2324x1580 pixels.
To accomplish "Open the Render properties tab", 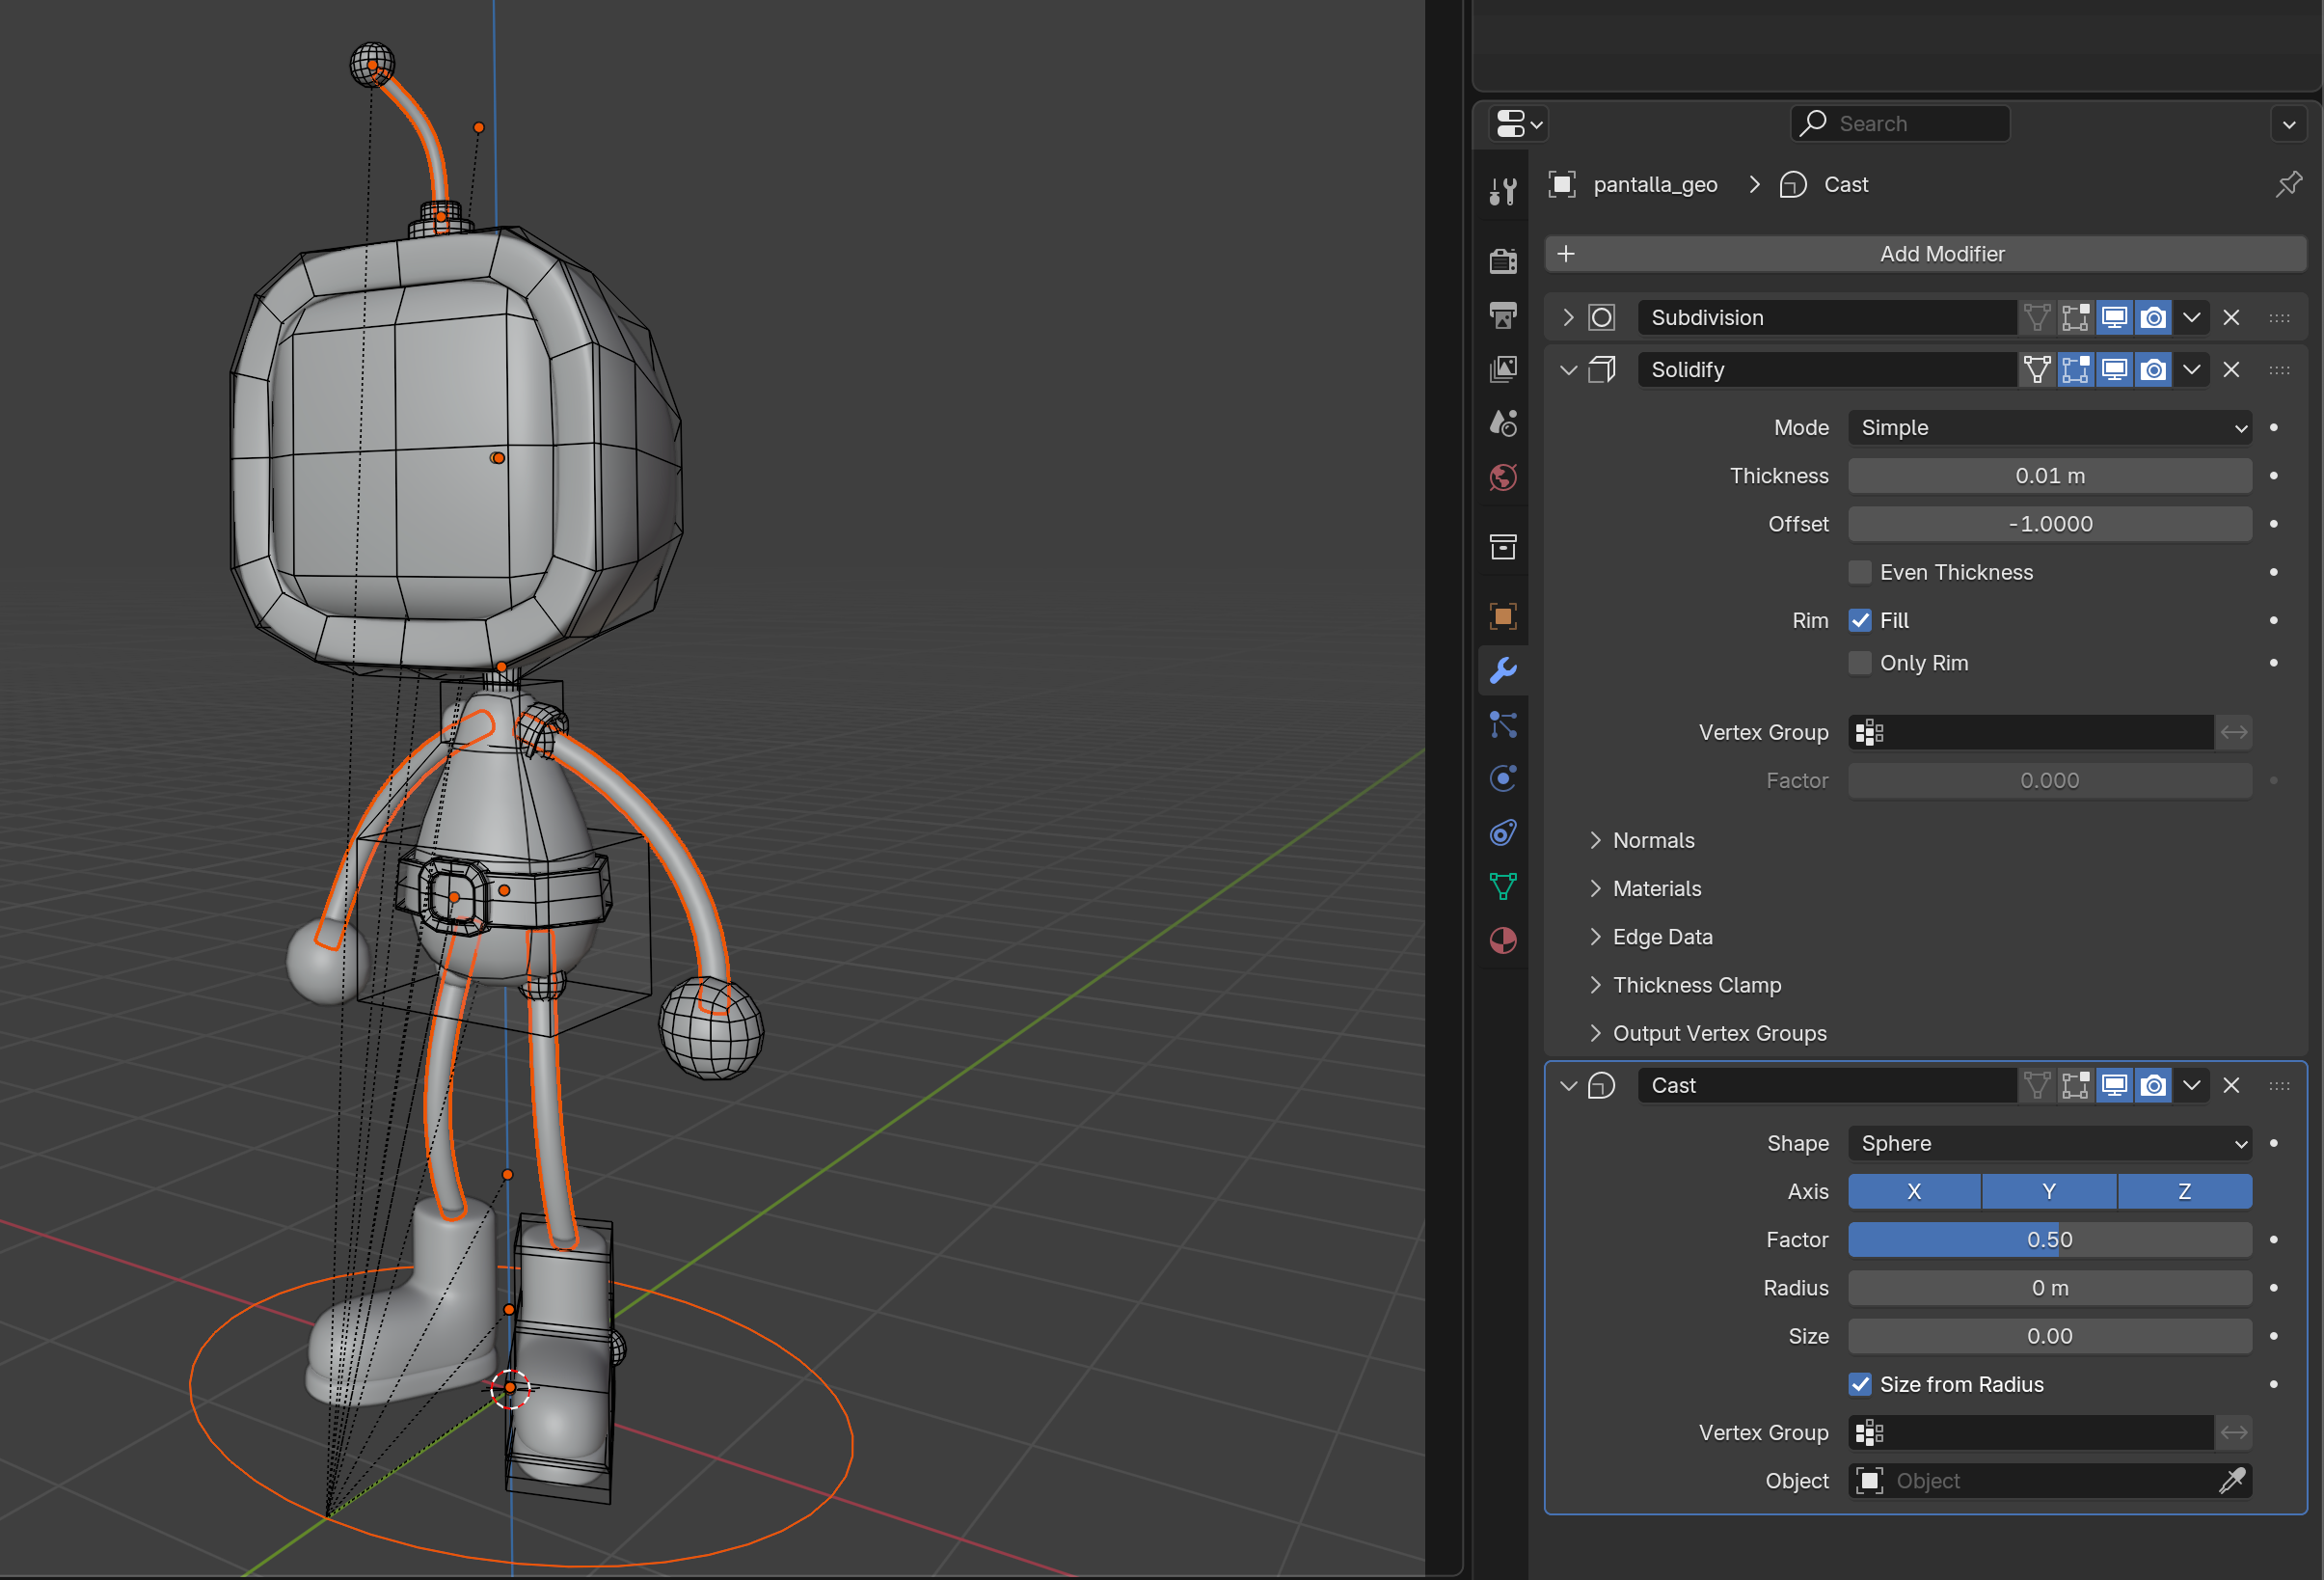I will (1502, 261).
